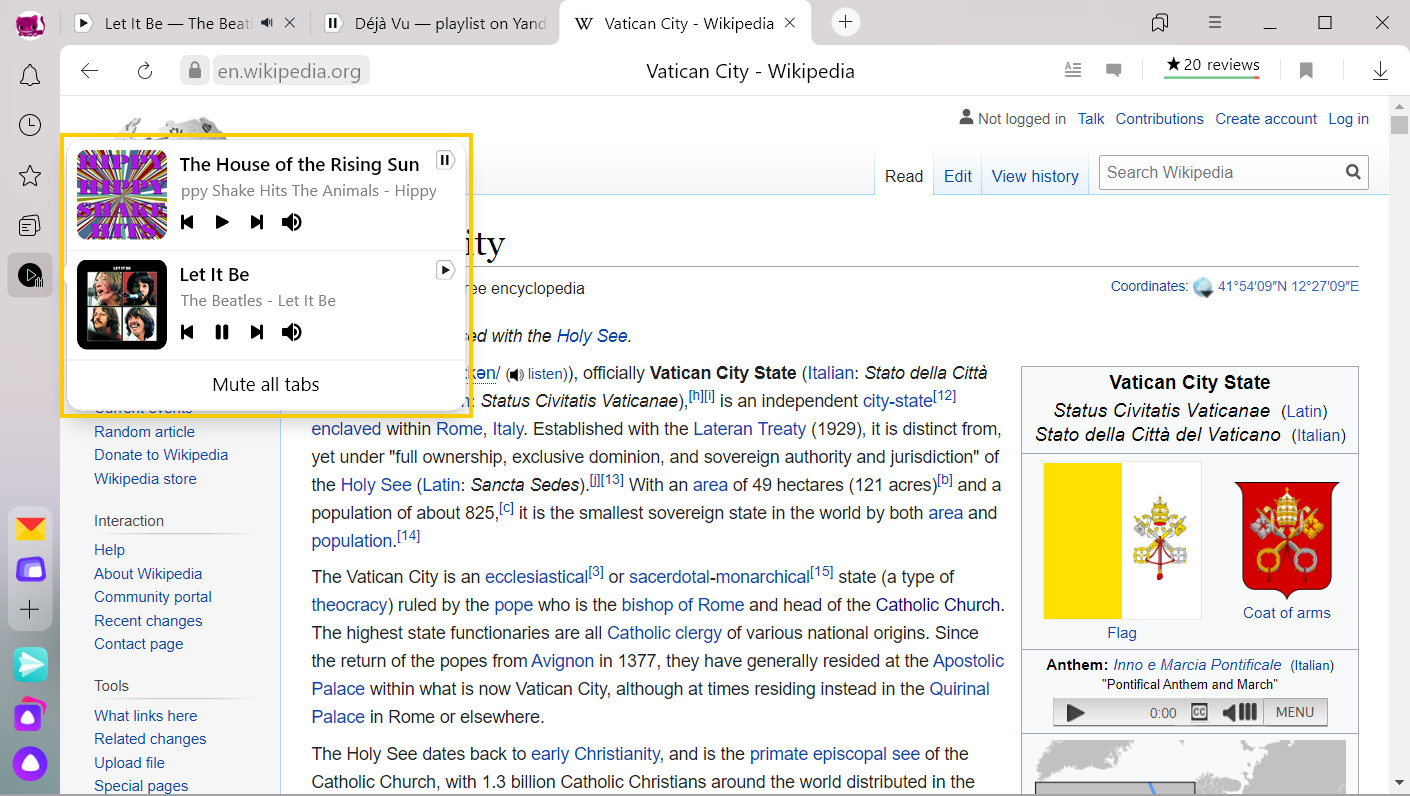Click the Yandex Browser logo icon

pyautogui.click(x=30, y=24)
